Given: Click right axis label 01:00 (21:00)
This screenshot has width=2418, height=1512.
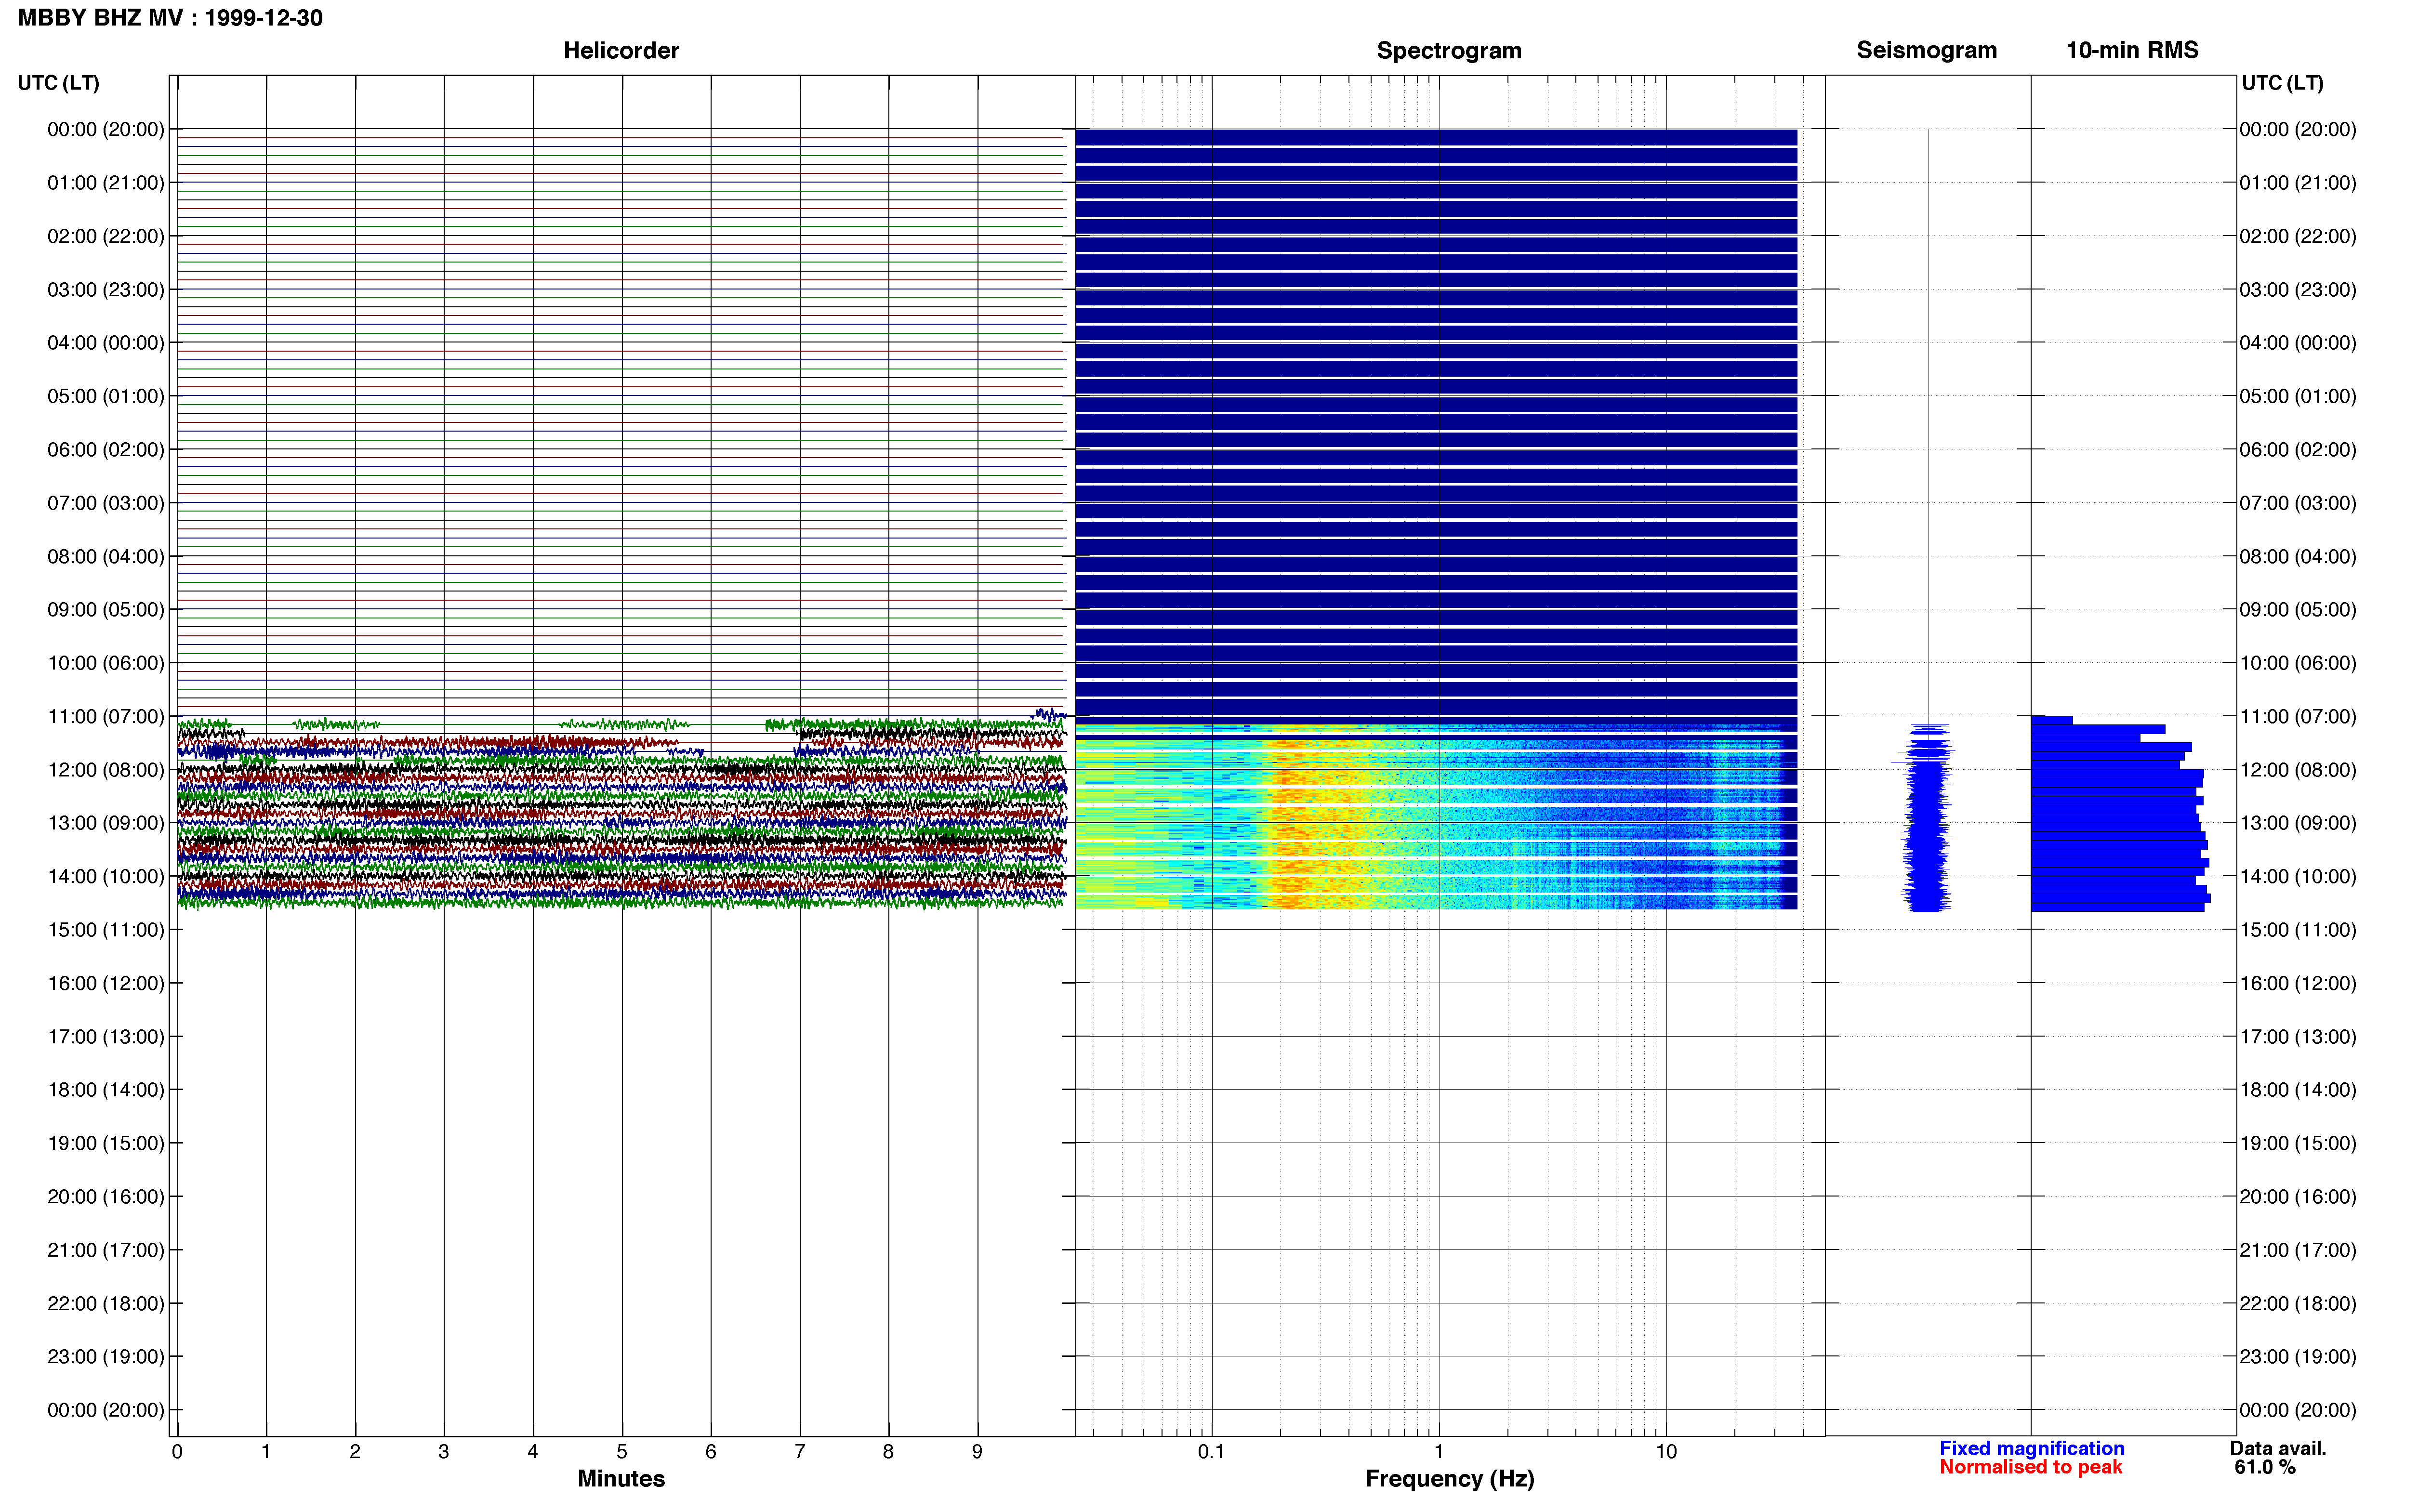Looking at the screenshot, I should [2298, 183].
